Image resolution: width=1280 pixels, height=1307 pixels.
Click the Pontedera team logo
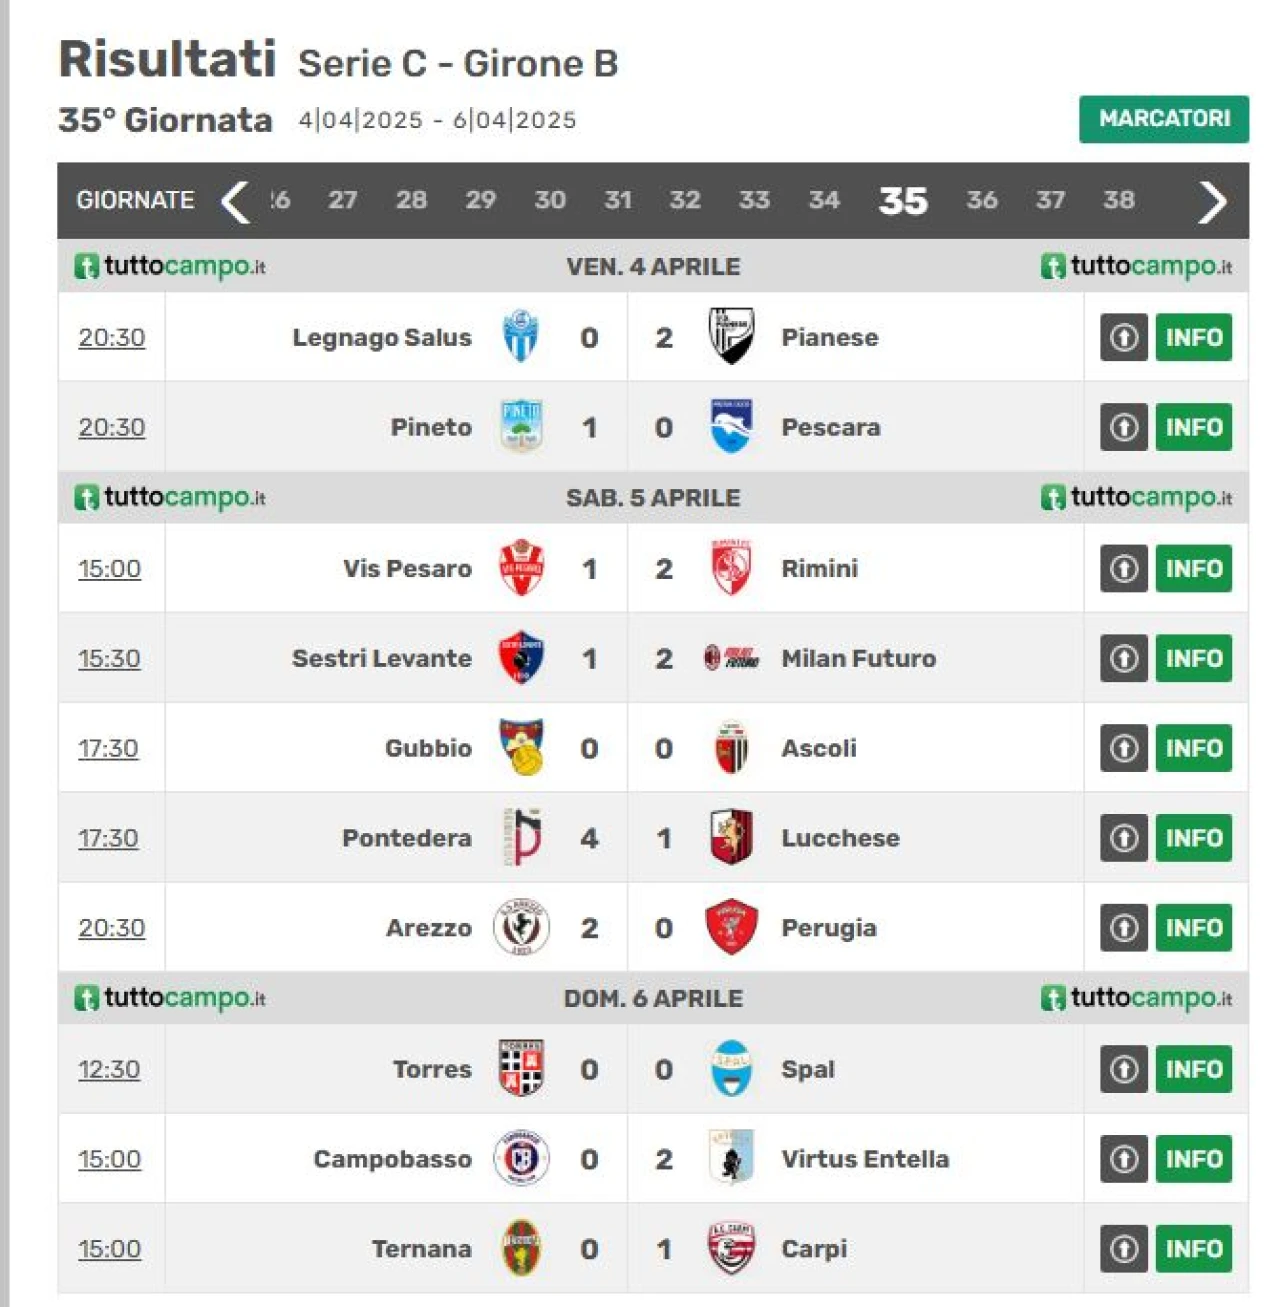pos(521,837)
